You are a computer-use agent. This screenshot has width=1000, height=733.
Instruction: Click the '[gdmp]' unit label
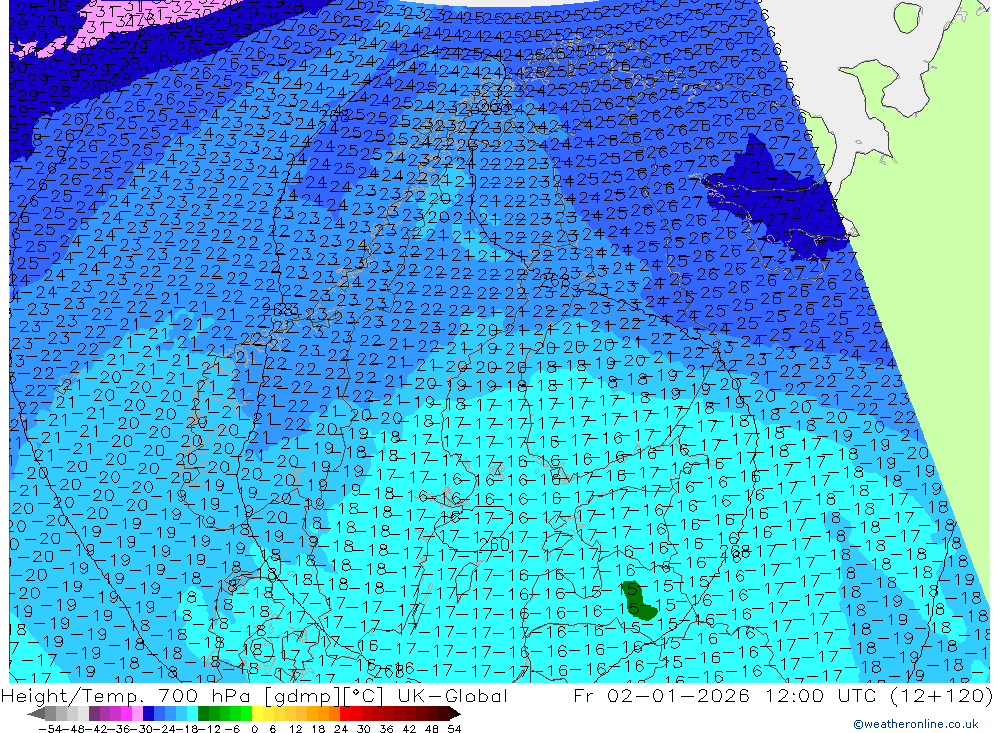coord(304,695)
